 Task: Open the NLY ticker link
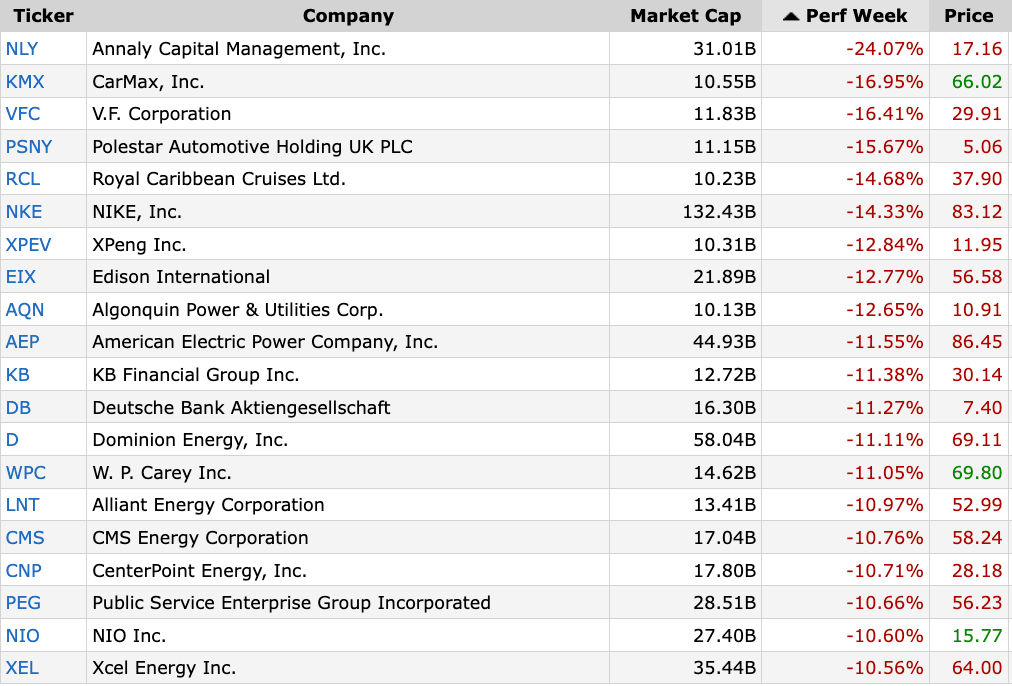pos(22,49)
